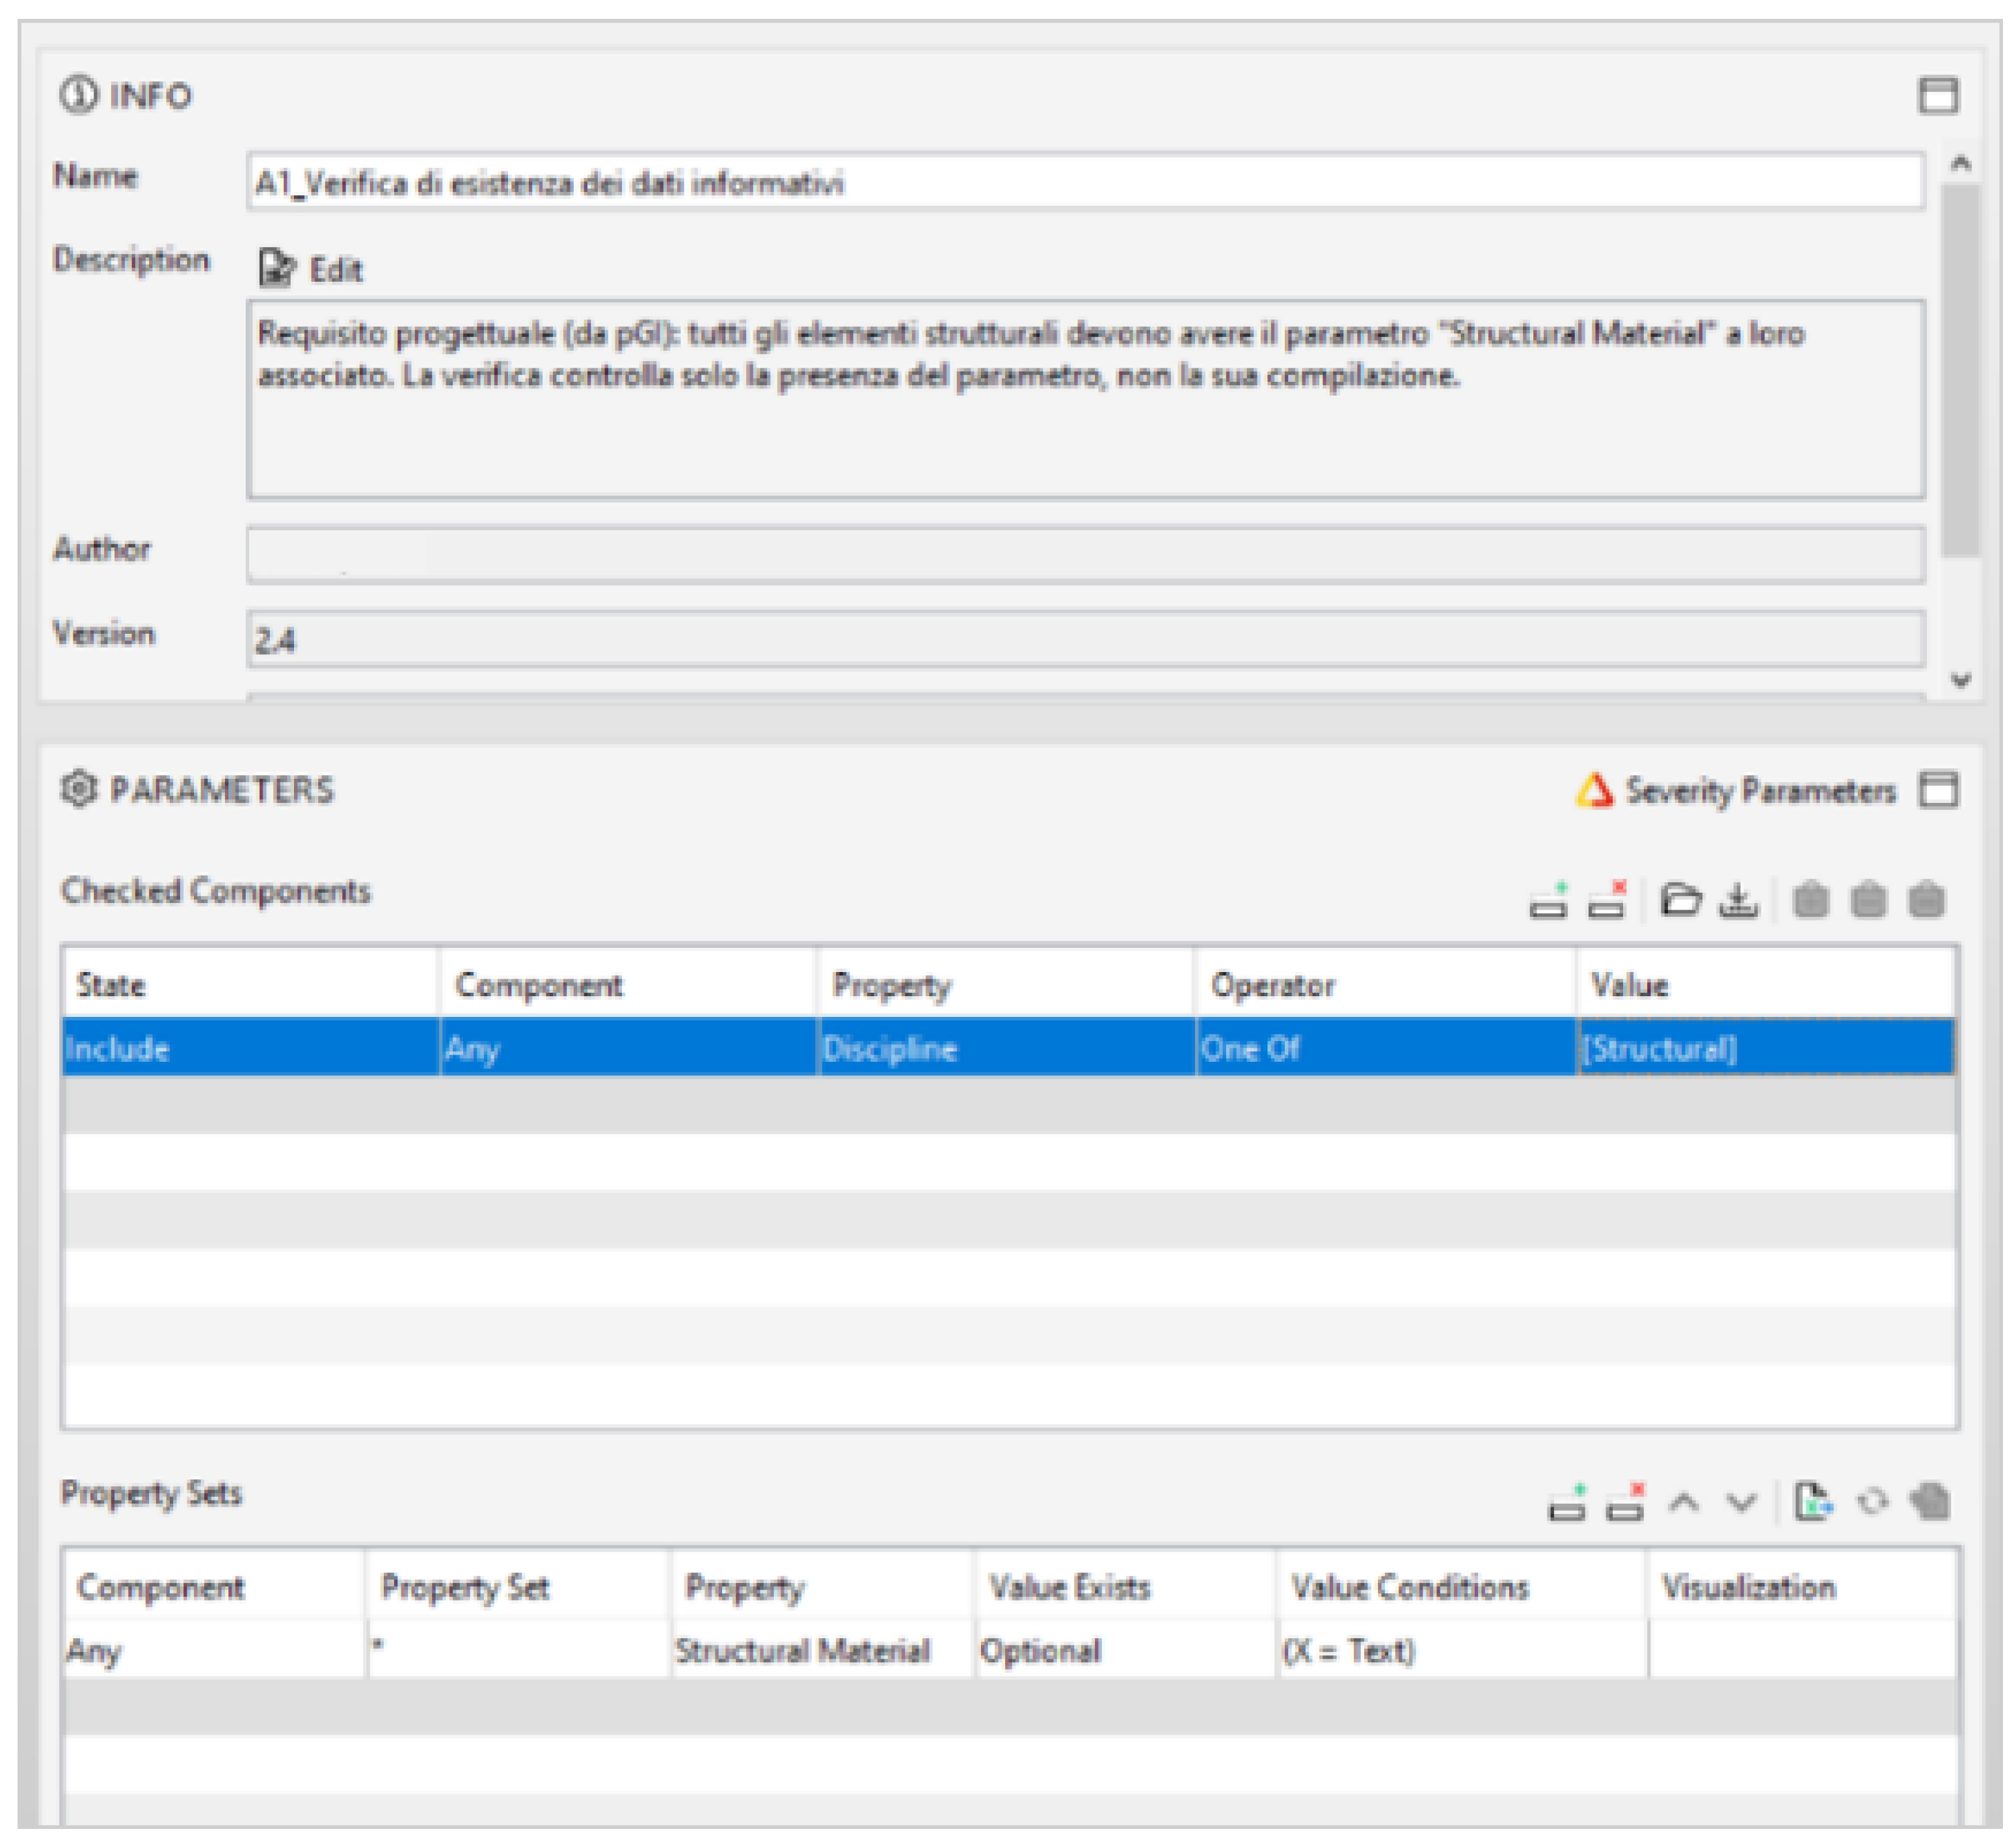The image size is (2016, 1840).
Task: Click refresh icon in Property Sets toolbar
Action: 1872,1502
